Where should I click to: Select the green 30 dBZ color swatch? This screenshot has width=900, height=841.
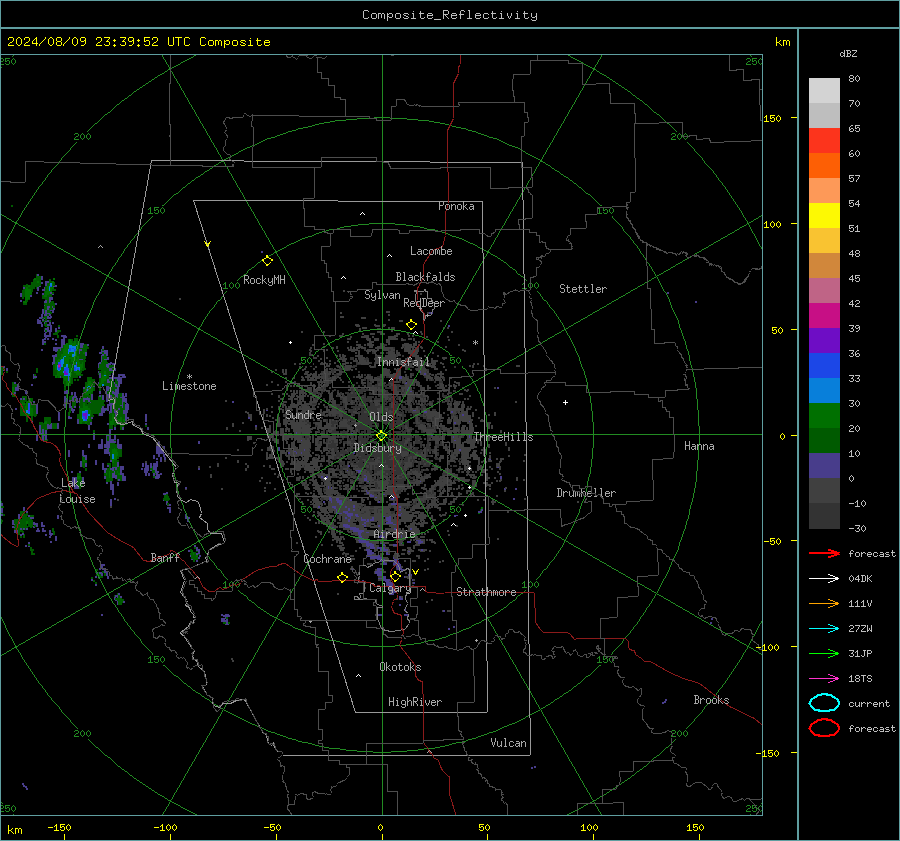click(x=824, y=416)
